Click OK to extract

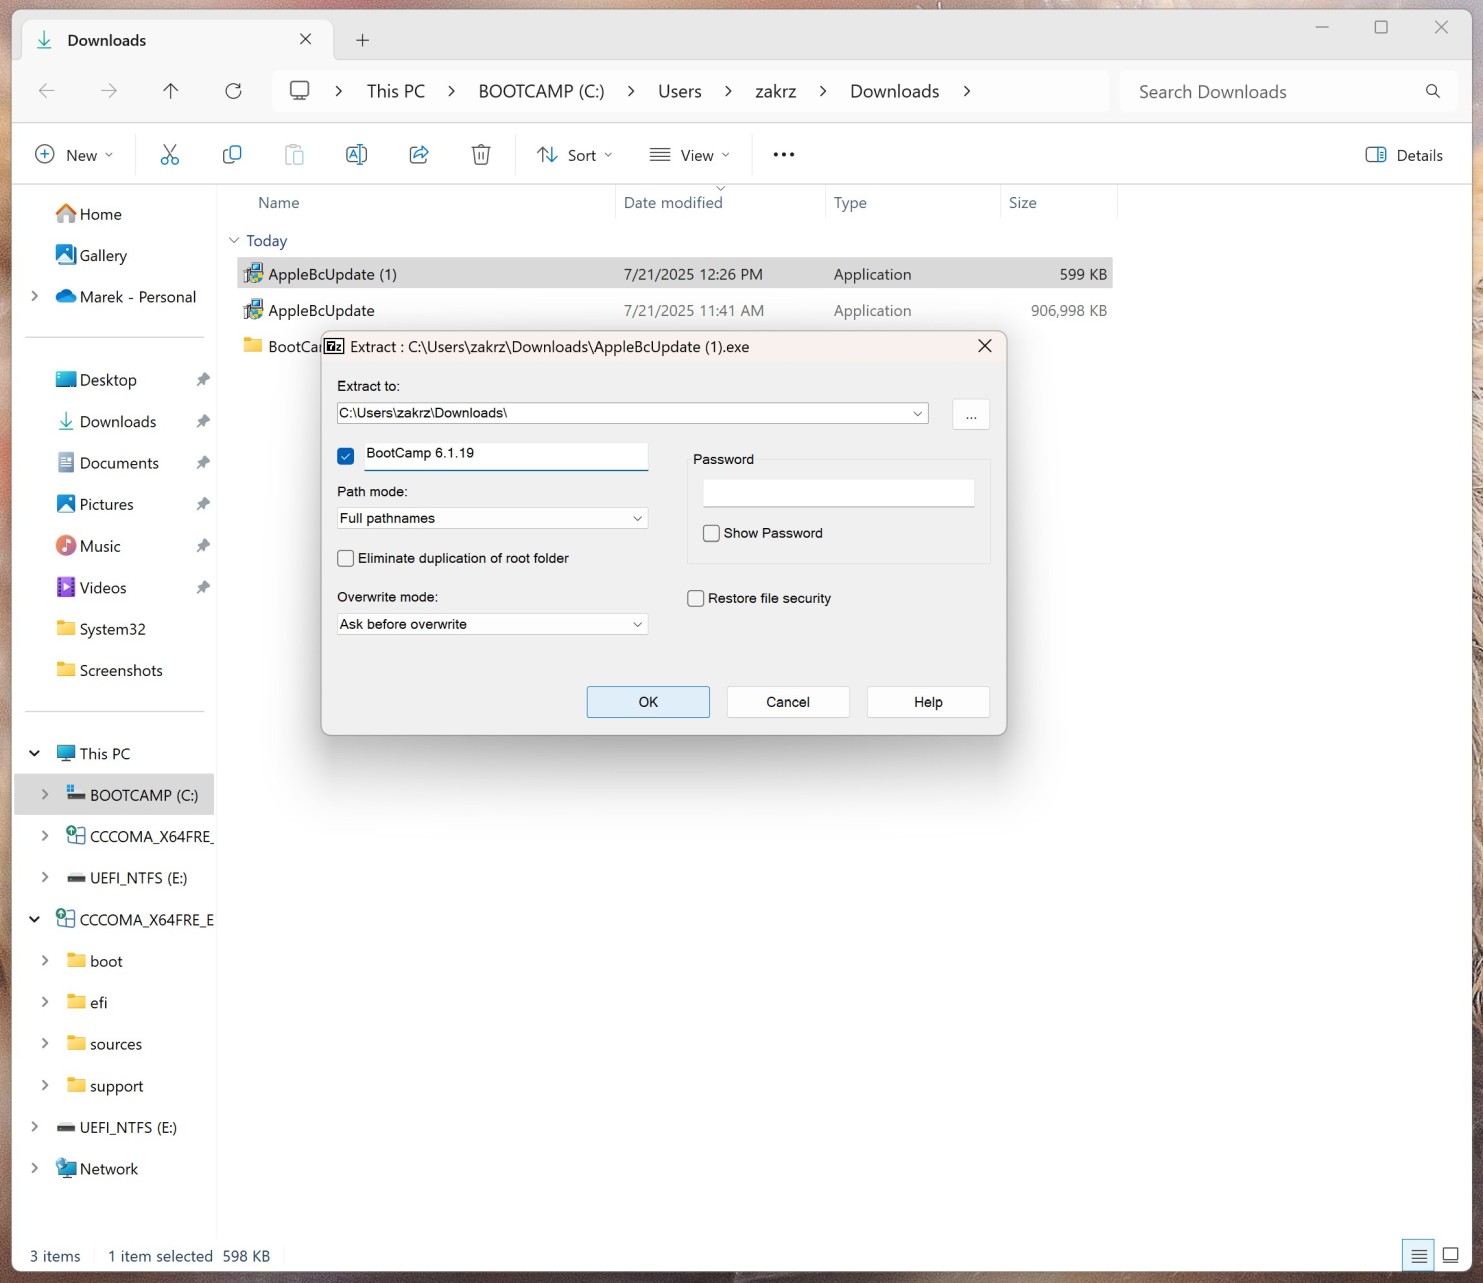648,702
